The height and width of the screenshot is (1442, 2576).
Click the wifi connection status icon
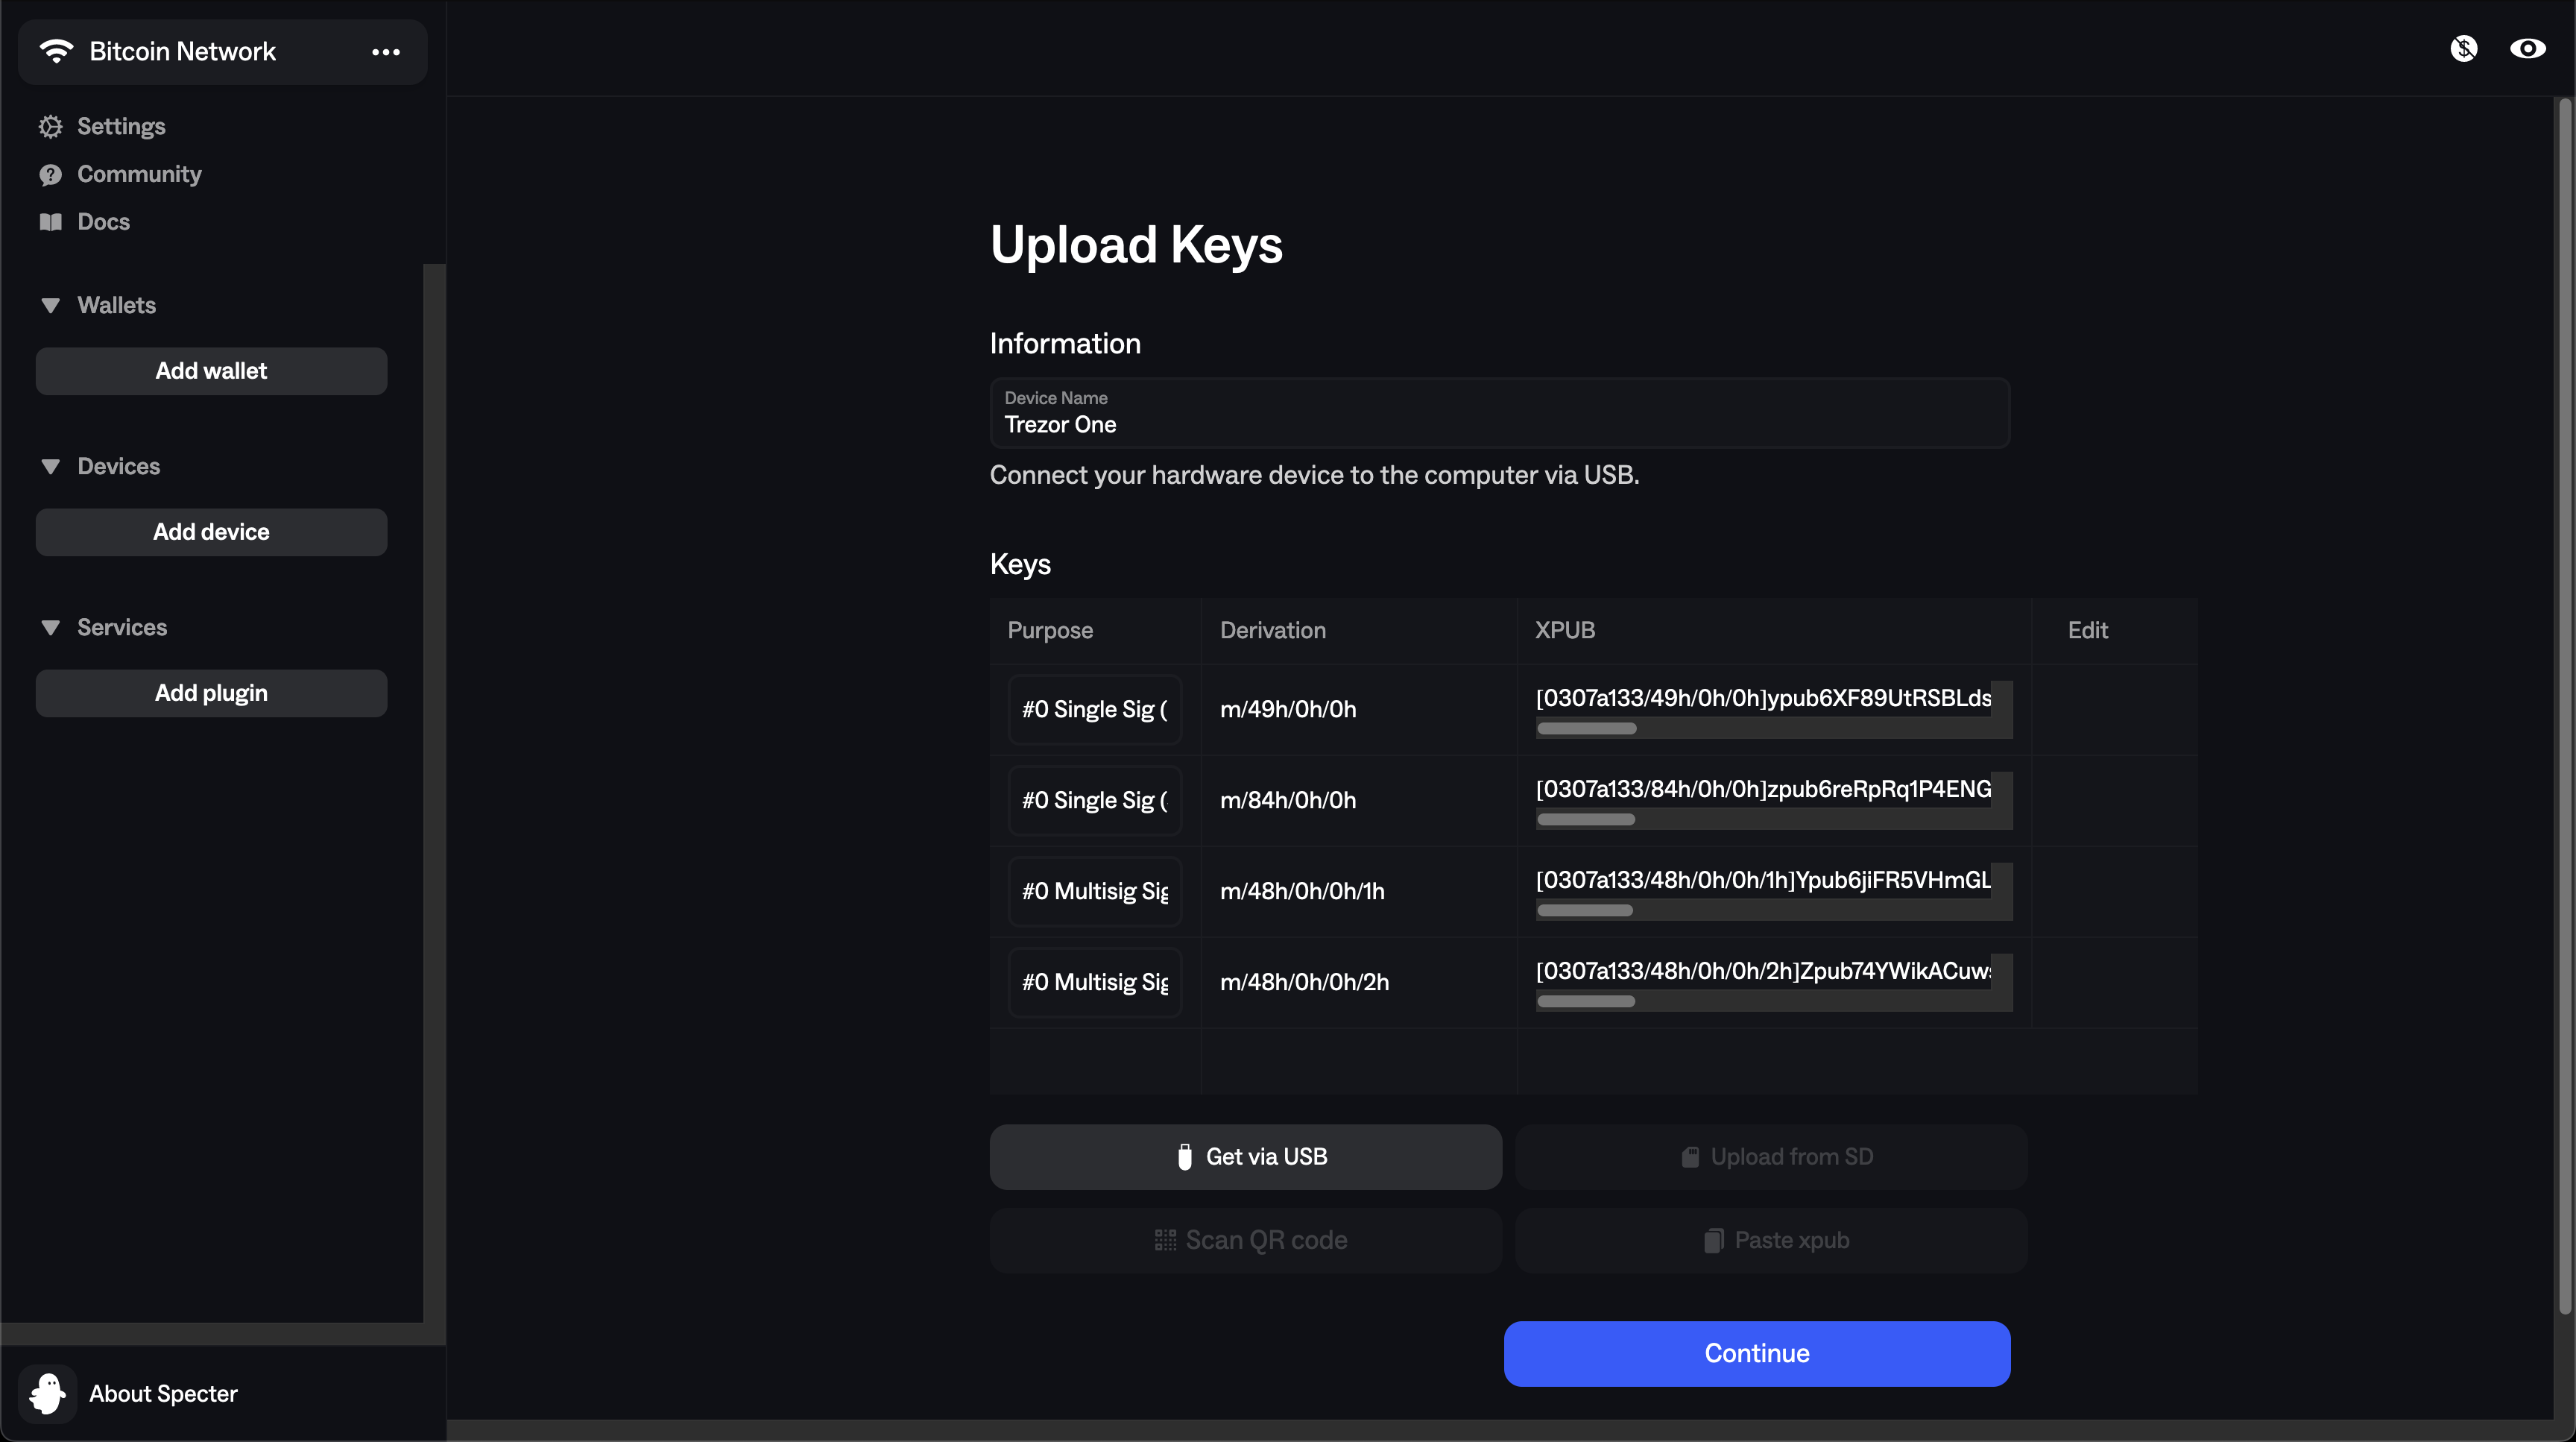(x=57, y=51)
